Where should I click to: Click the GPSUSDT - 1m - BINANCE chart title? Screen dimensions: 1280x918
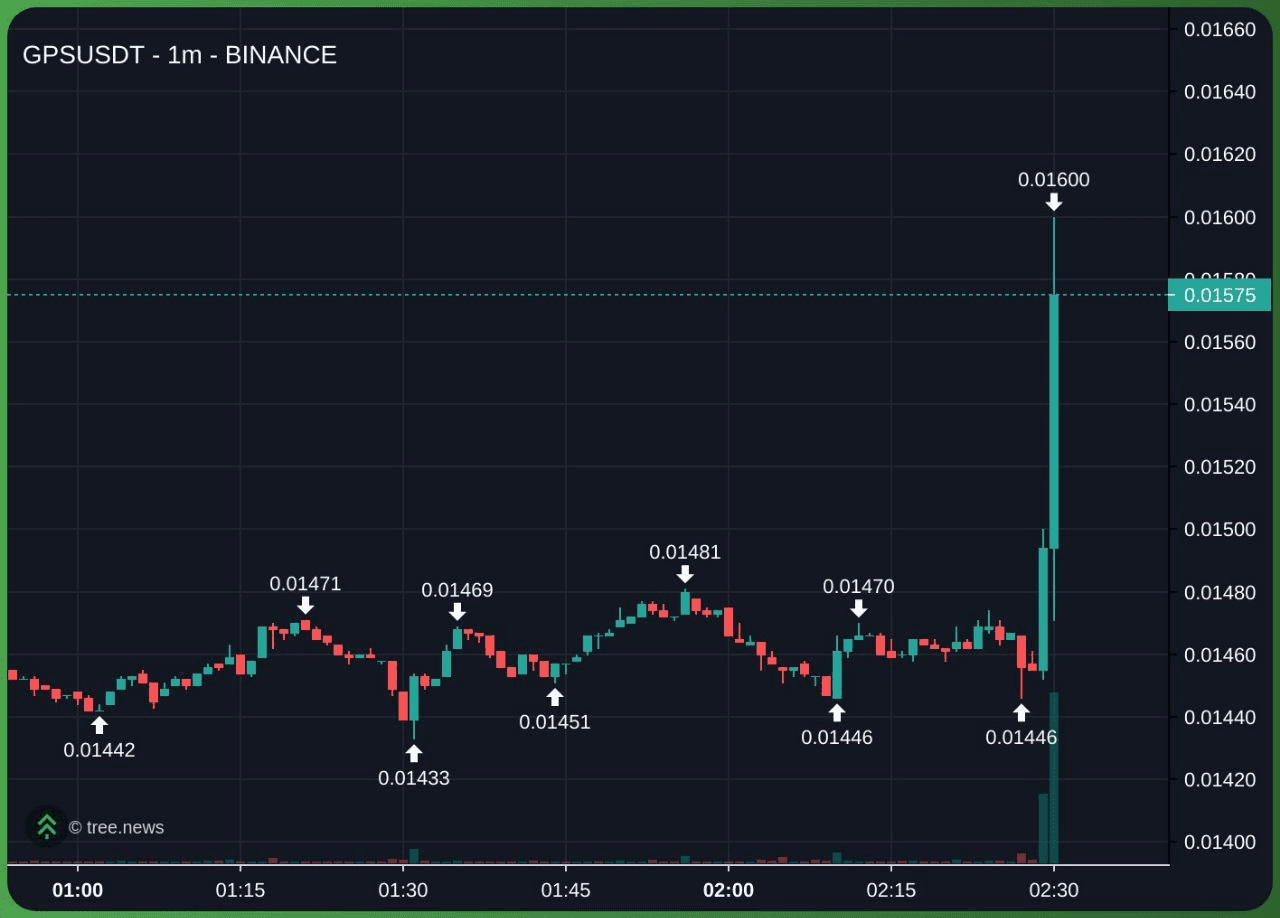click(x=180, y=55)
